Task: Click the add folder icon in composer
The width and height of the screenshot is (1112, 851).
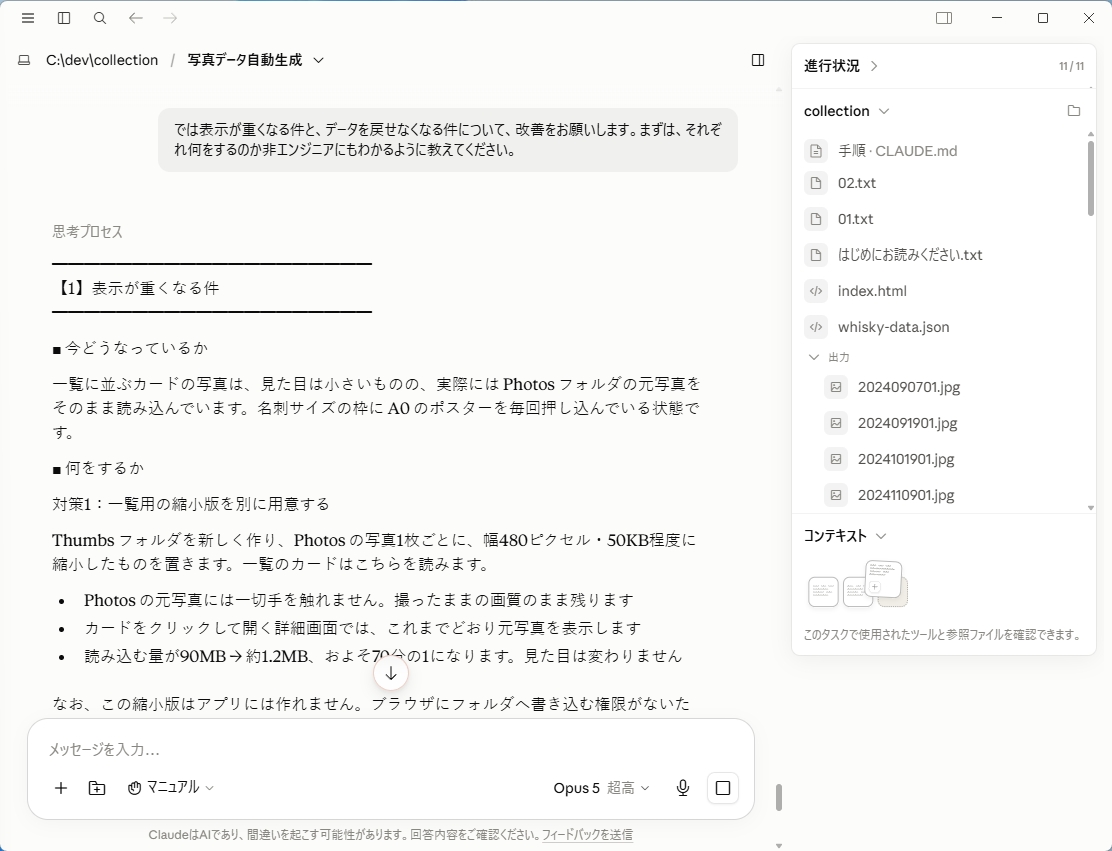Action: coord(97,788)
